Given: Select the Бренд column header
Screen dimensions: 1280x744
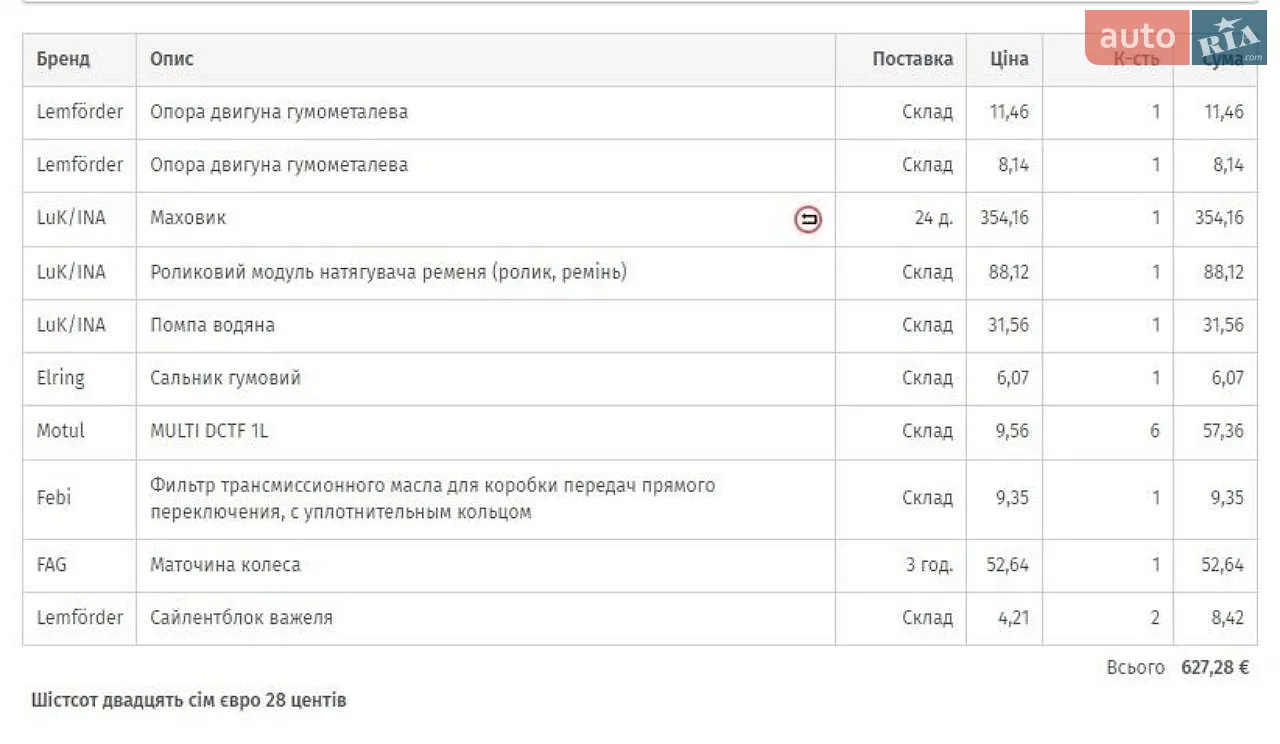Looking at the screenshot, I should pos(63,59).
